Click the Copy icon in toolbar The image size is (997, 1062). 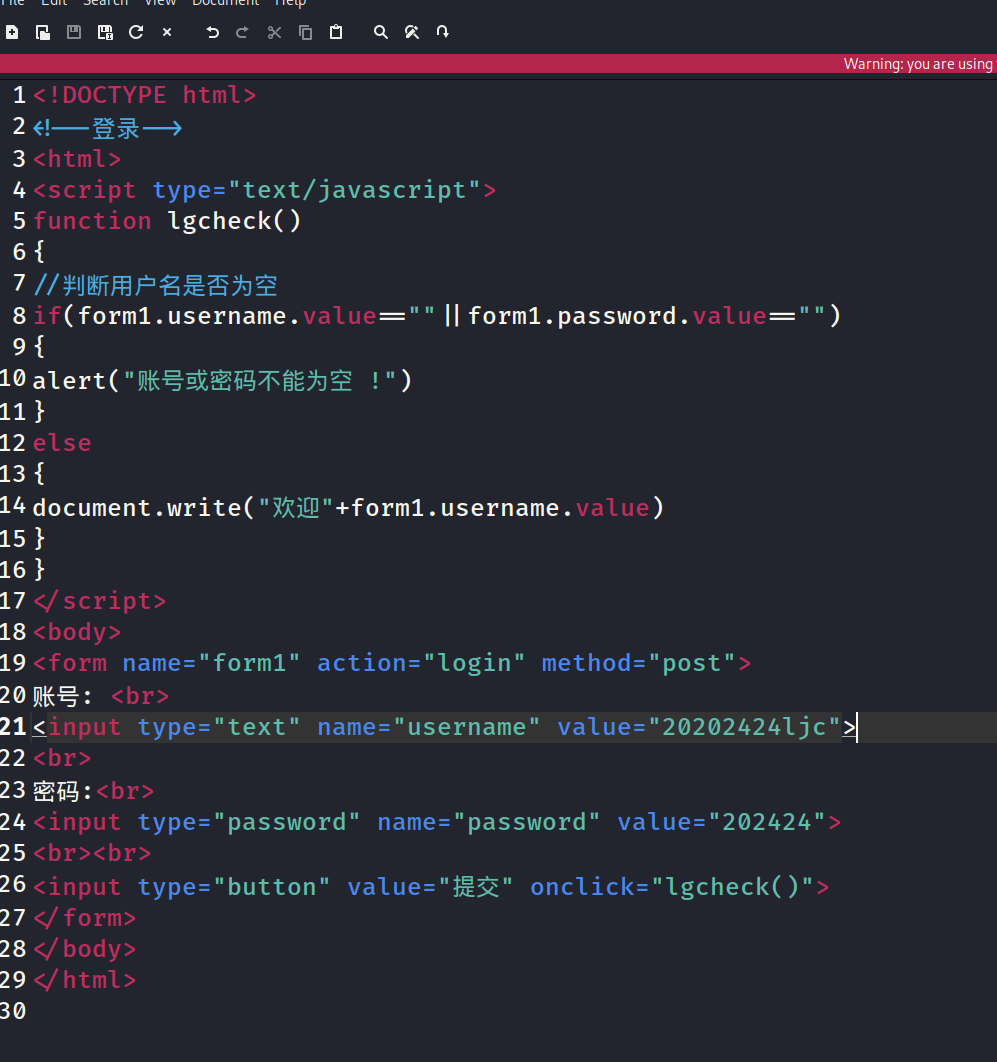tap(305, 32)
